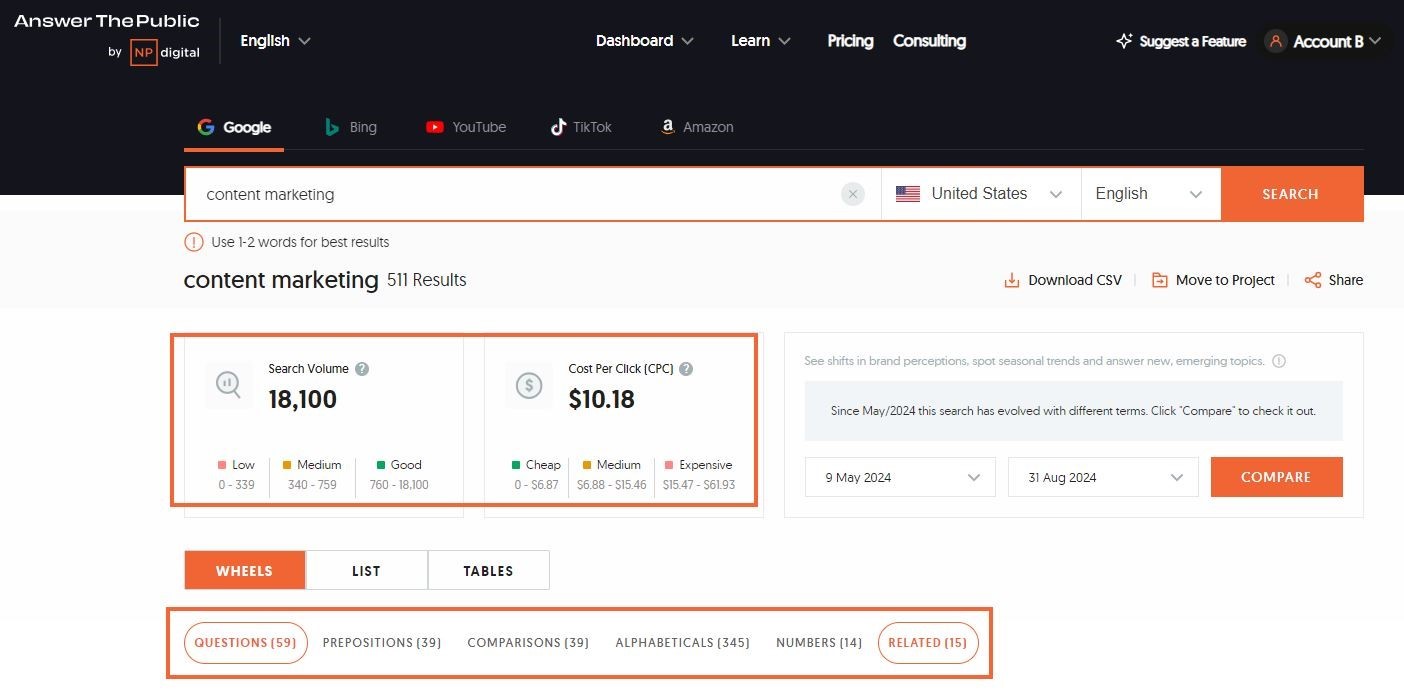Switch to the Amazon search tab
The width and height of the screenshot is (1404, 691).
click(697, 127)
